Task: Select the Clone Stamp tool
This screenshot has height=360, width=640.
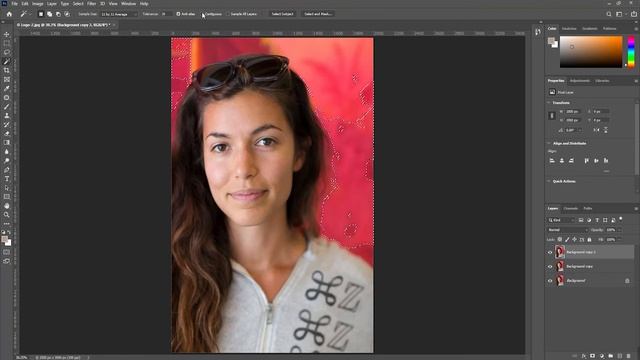Action: (7, 116)
